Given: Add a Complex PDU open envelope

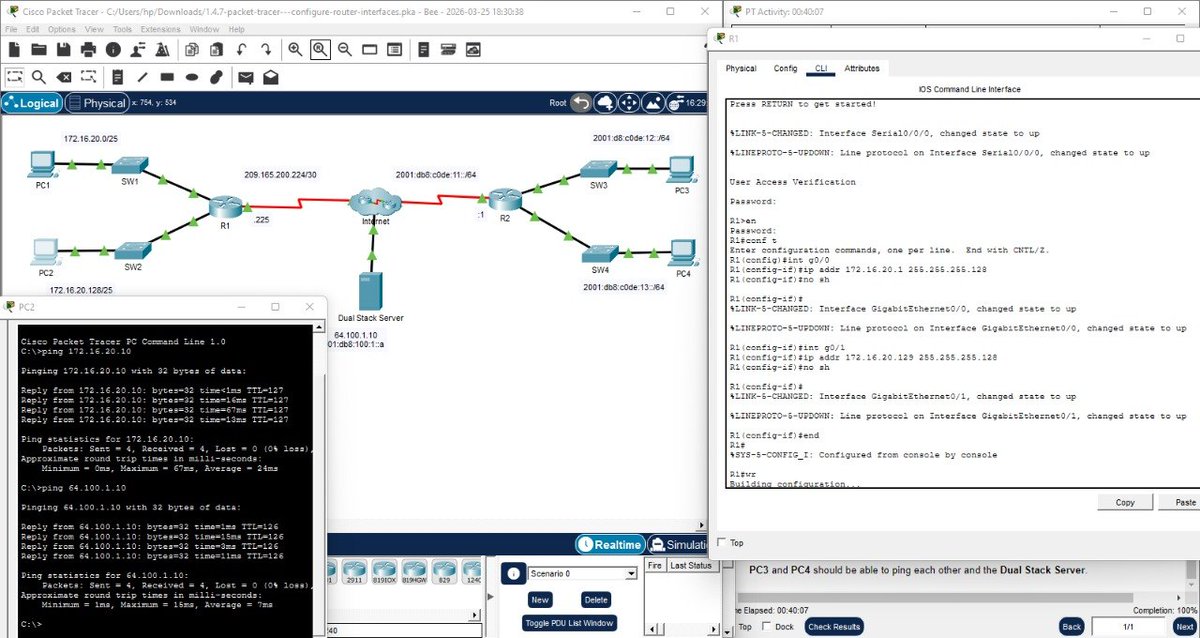Looking at the screenshot, I should coord(269,77).
